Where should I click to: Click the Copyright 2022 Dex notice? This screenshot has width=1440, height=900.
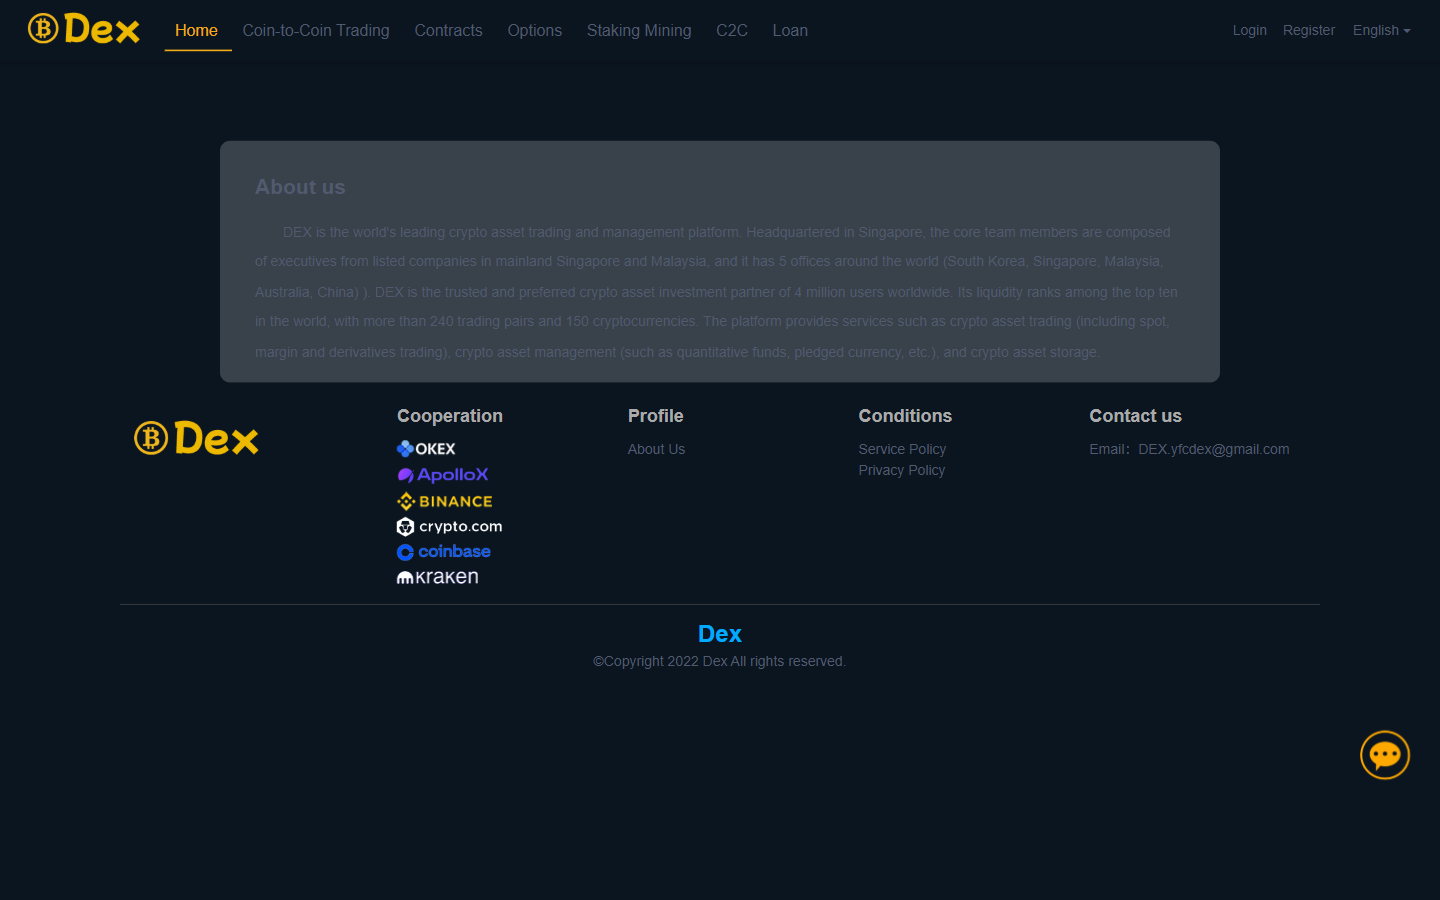[x=720, y=661]
